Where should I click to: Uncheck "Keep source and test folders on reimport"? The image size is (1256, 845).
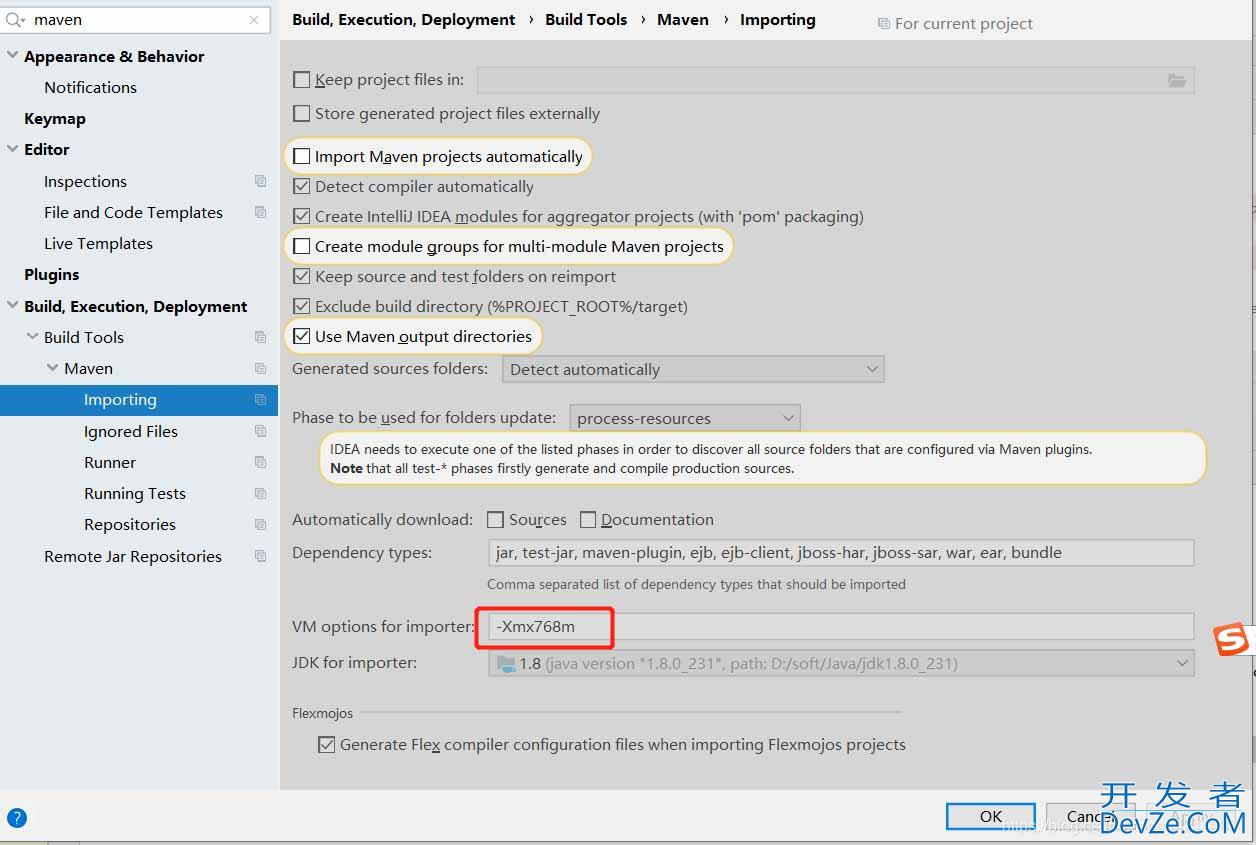(301, 276)
